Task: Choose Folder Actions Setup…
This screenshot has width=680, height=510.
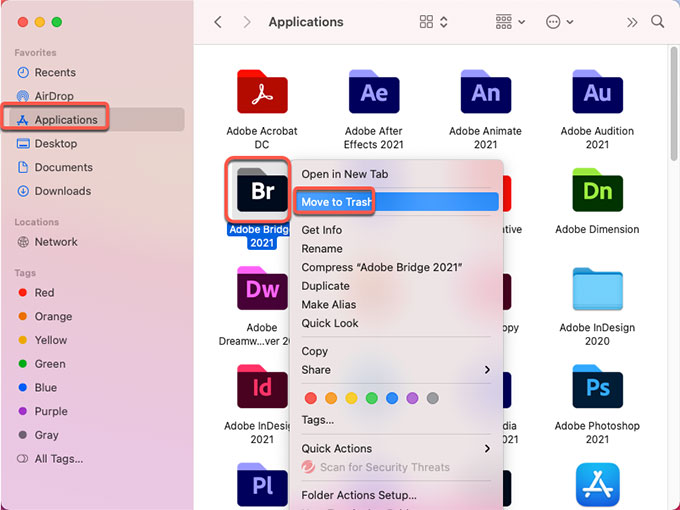Action: pyautogui.click(x=359, y=495)
